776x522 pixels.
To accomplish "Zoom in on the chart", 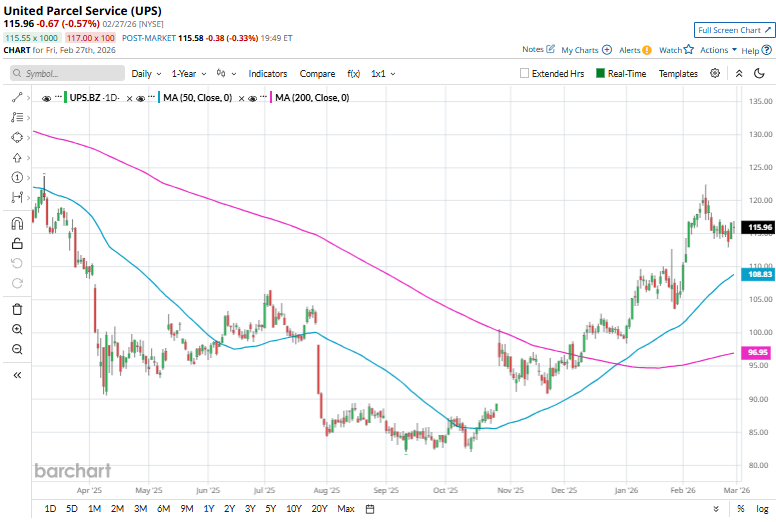I will click(x=17, y=329).
